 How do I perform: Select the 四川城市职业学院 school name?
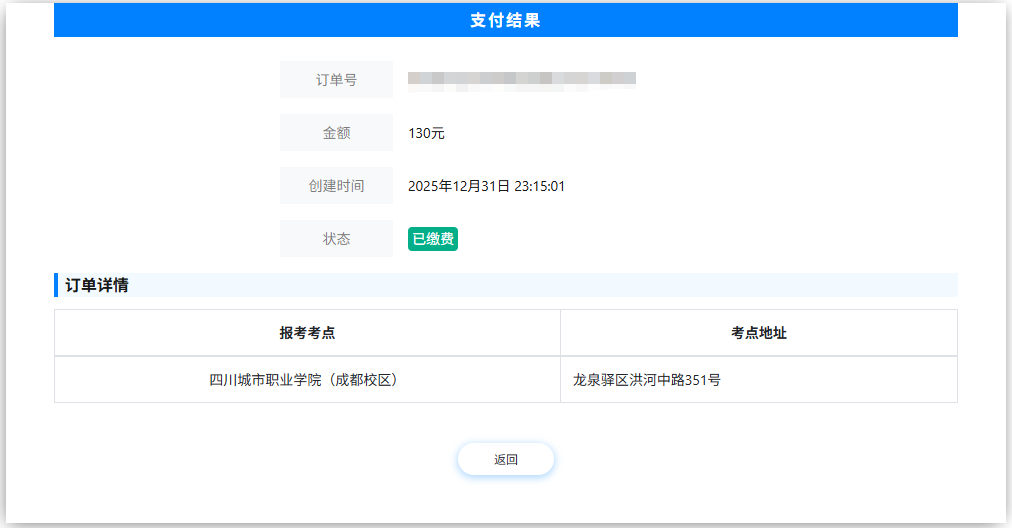click(268, 380)
